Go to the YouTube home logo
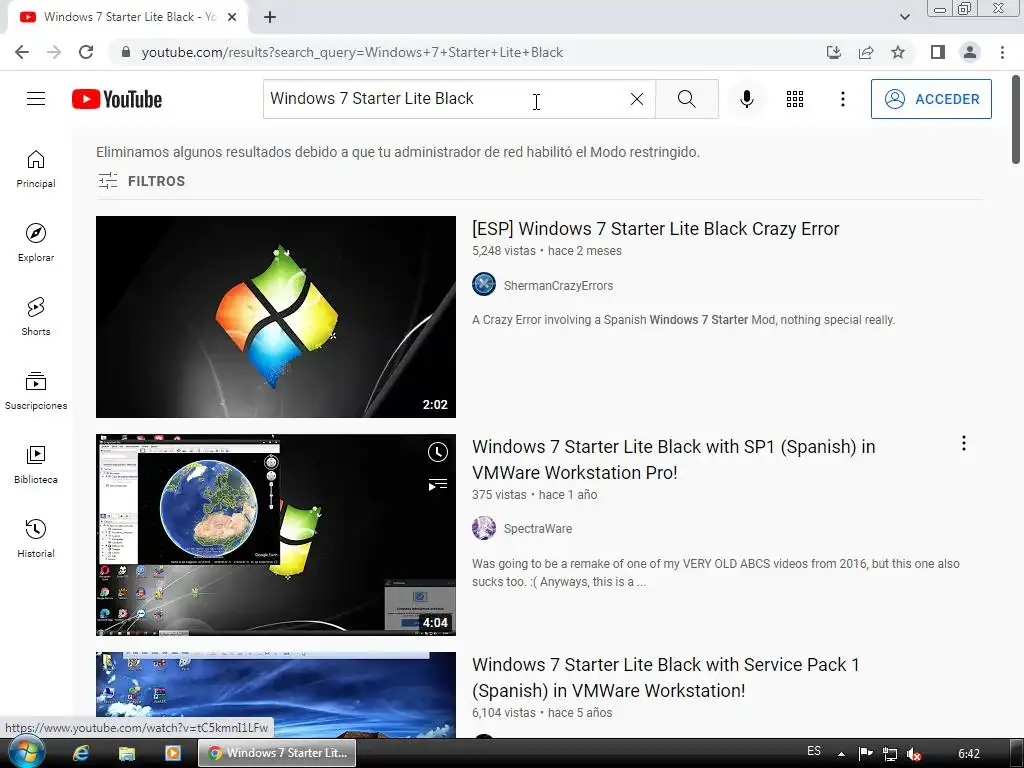The height and width of the screenshot is (768, 1024). click(x=117, y=99)
